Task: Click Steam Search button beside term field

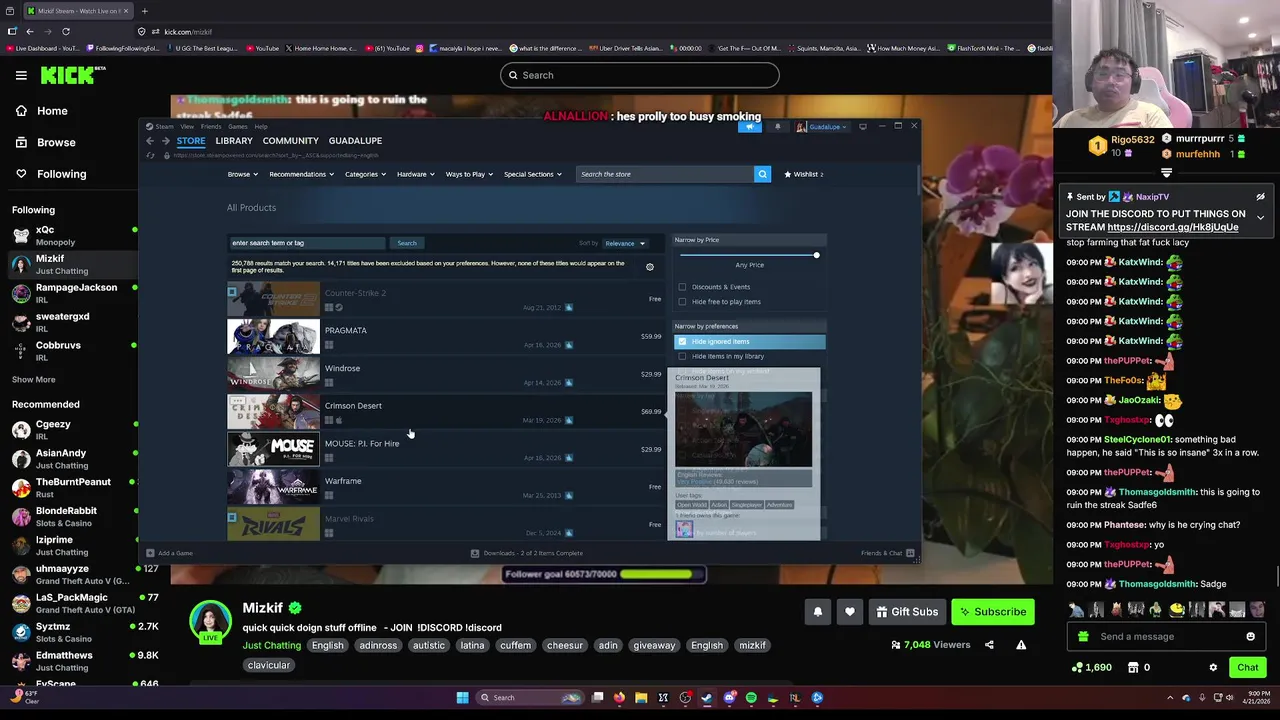Action: point(407,243)
